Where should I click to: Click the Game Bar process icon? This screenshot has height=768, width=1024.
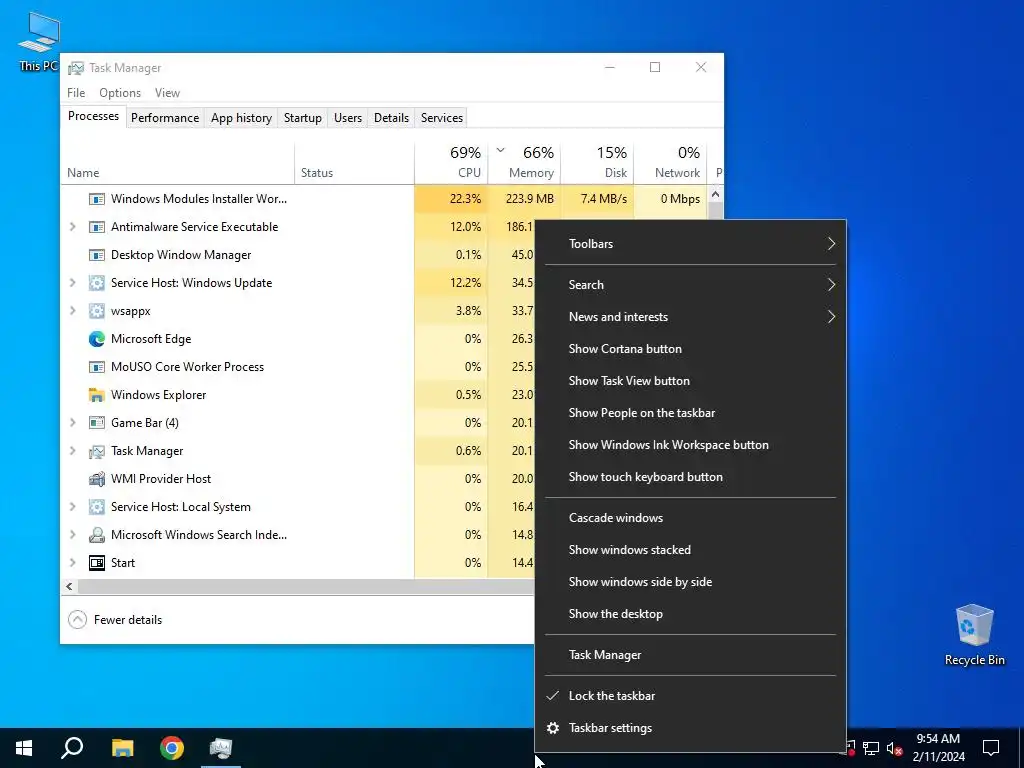pyautogui.click(x=97, y=423)
